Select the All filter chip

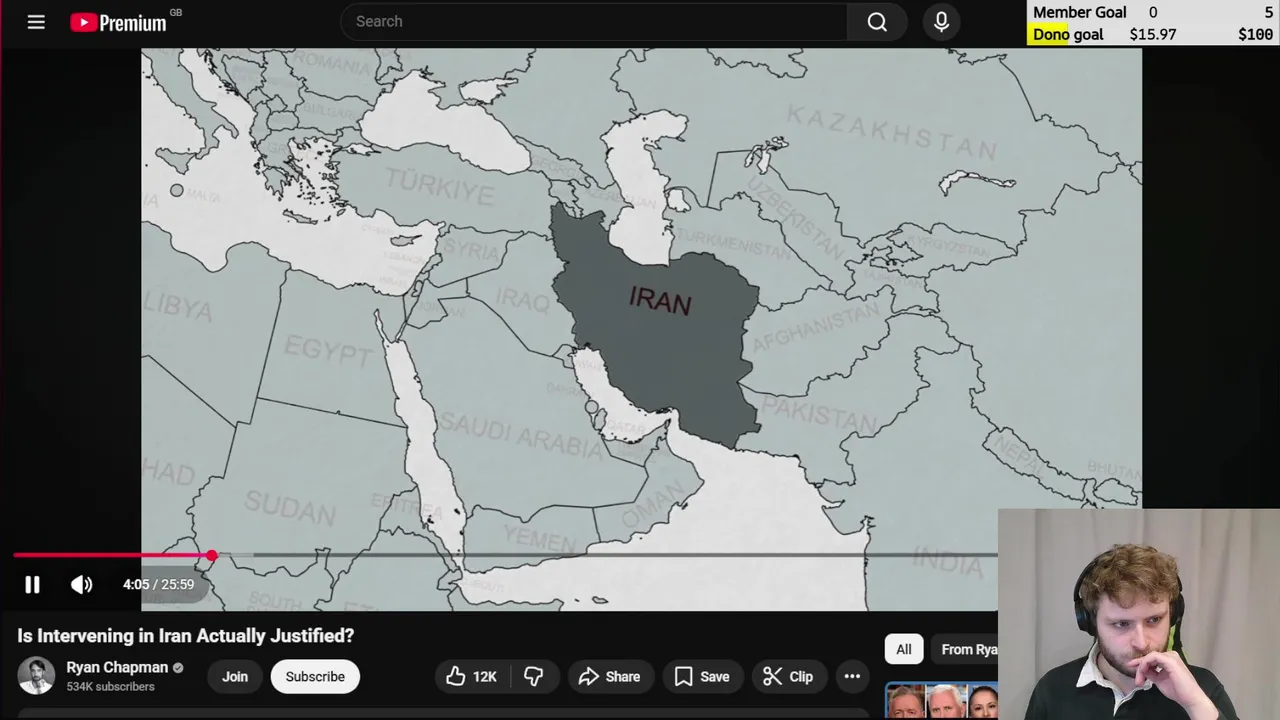[903, 650]
